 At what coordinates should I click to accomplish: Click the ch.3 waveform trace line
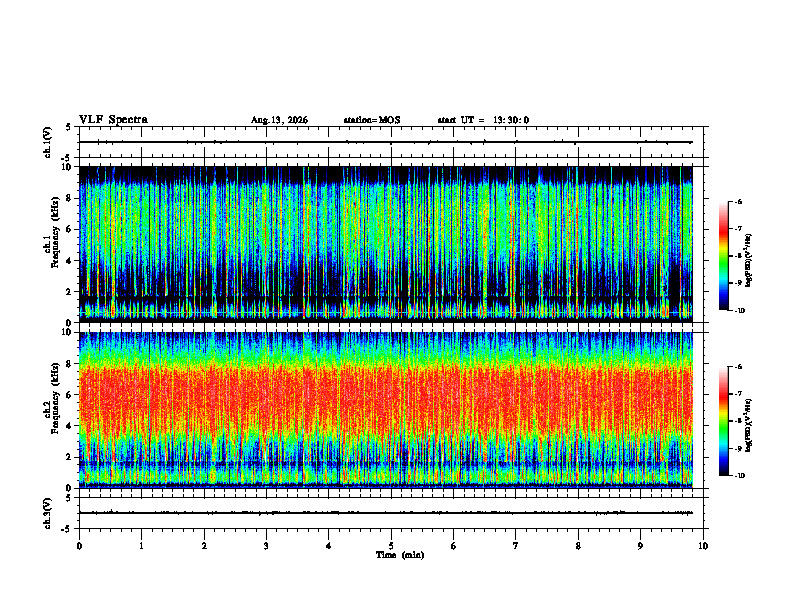(385, 513)
